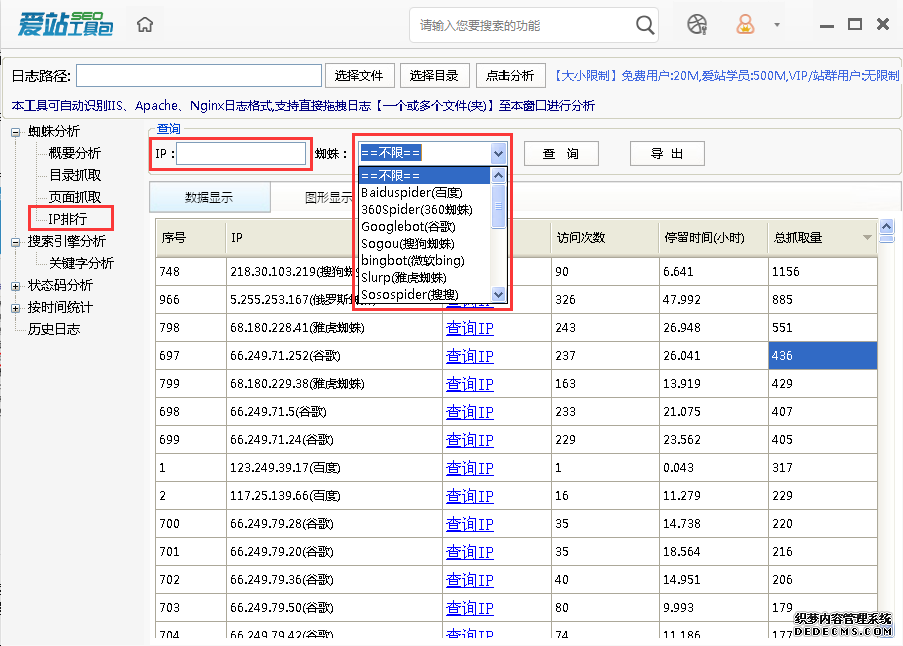Choose Baiduspider(百度) in the spider list
Viewport: 903px width, 646px height.
[x=411, y=192]
